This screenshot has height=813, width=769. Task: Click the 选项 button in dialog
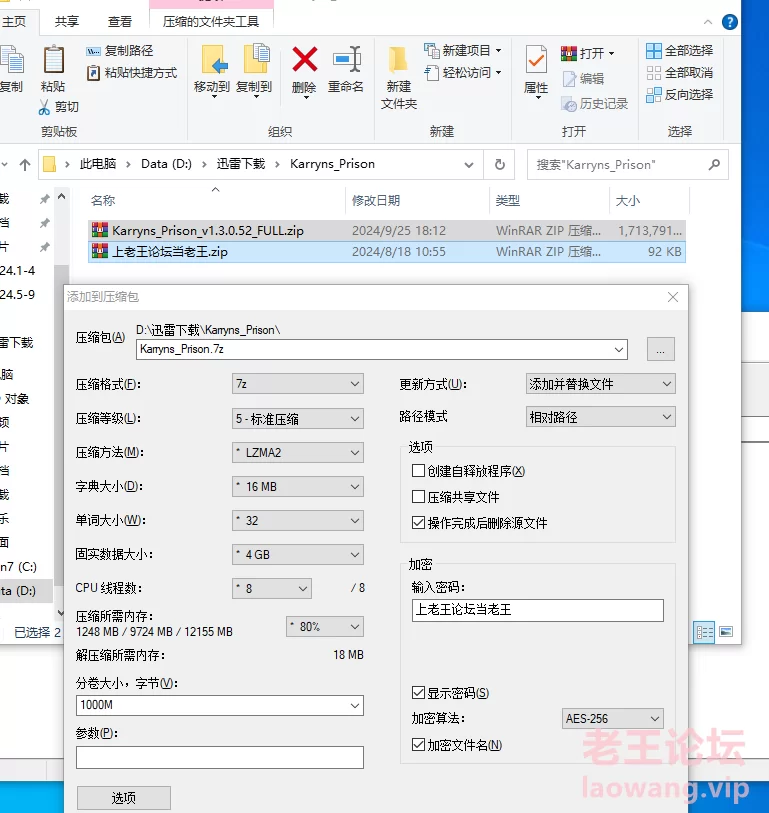[124, 798]
